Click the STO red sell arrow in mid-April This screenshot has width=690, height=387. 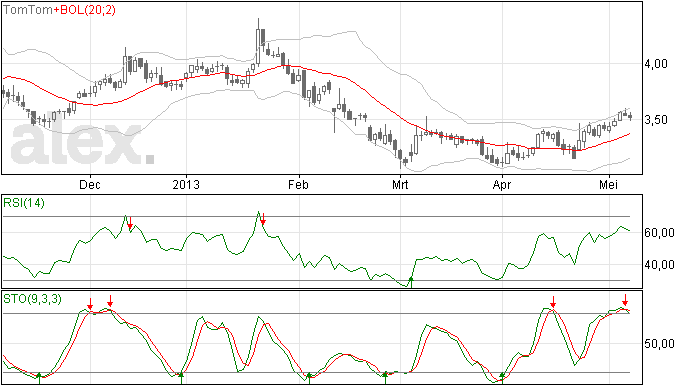tap(553, 302)
